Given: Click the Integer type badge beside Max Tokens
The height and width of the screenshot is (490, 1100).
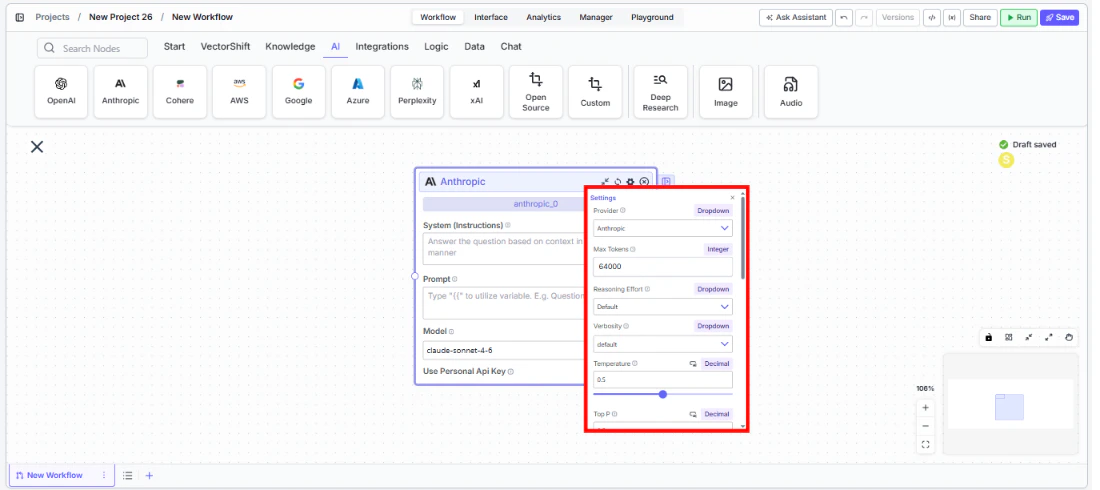Looking at the screenshot, I should [x=718, y=249].
